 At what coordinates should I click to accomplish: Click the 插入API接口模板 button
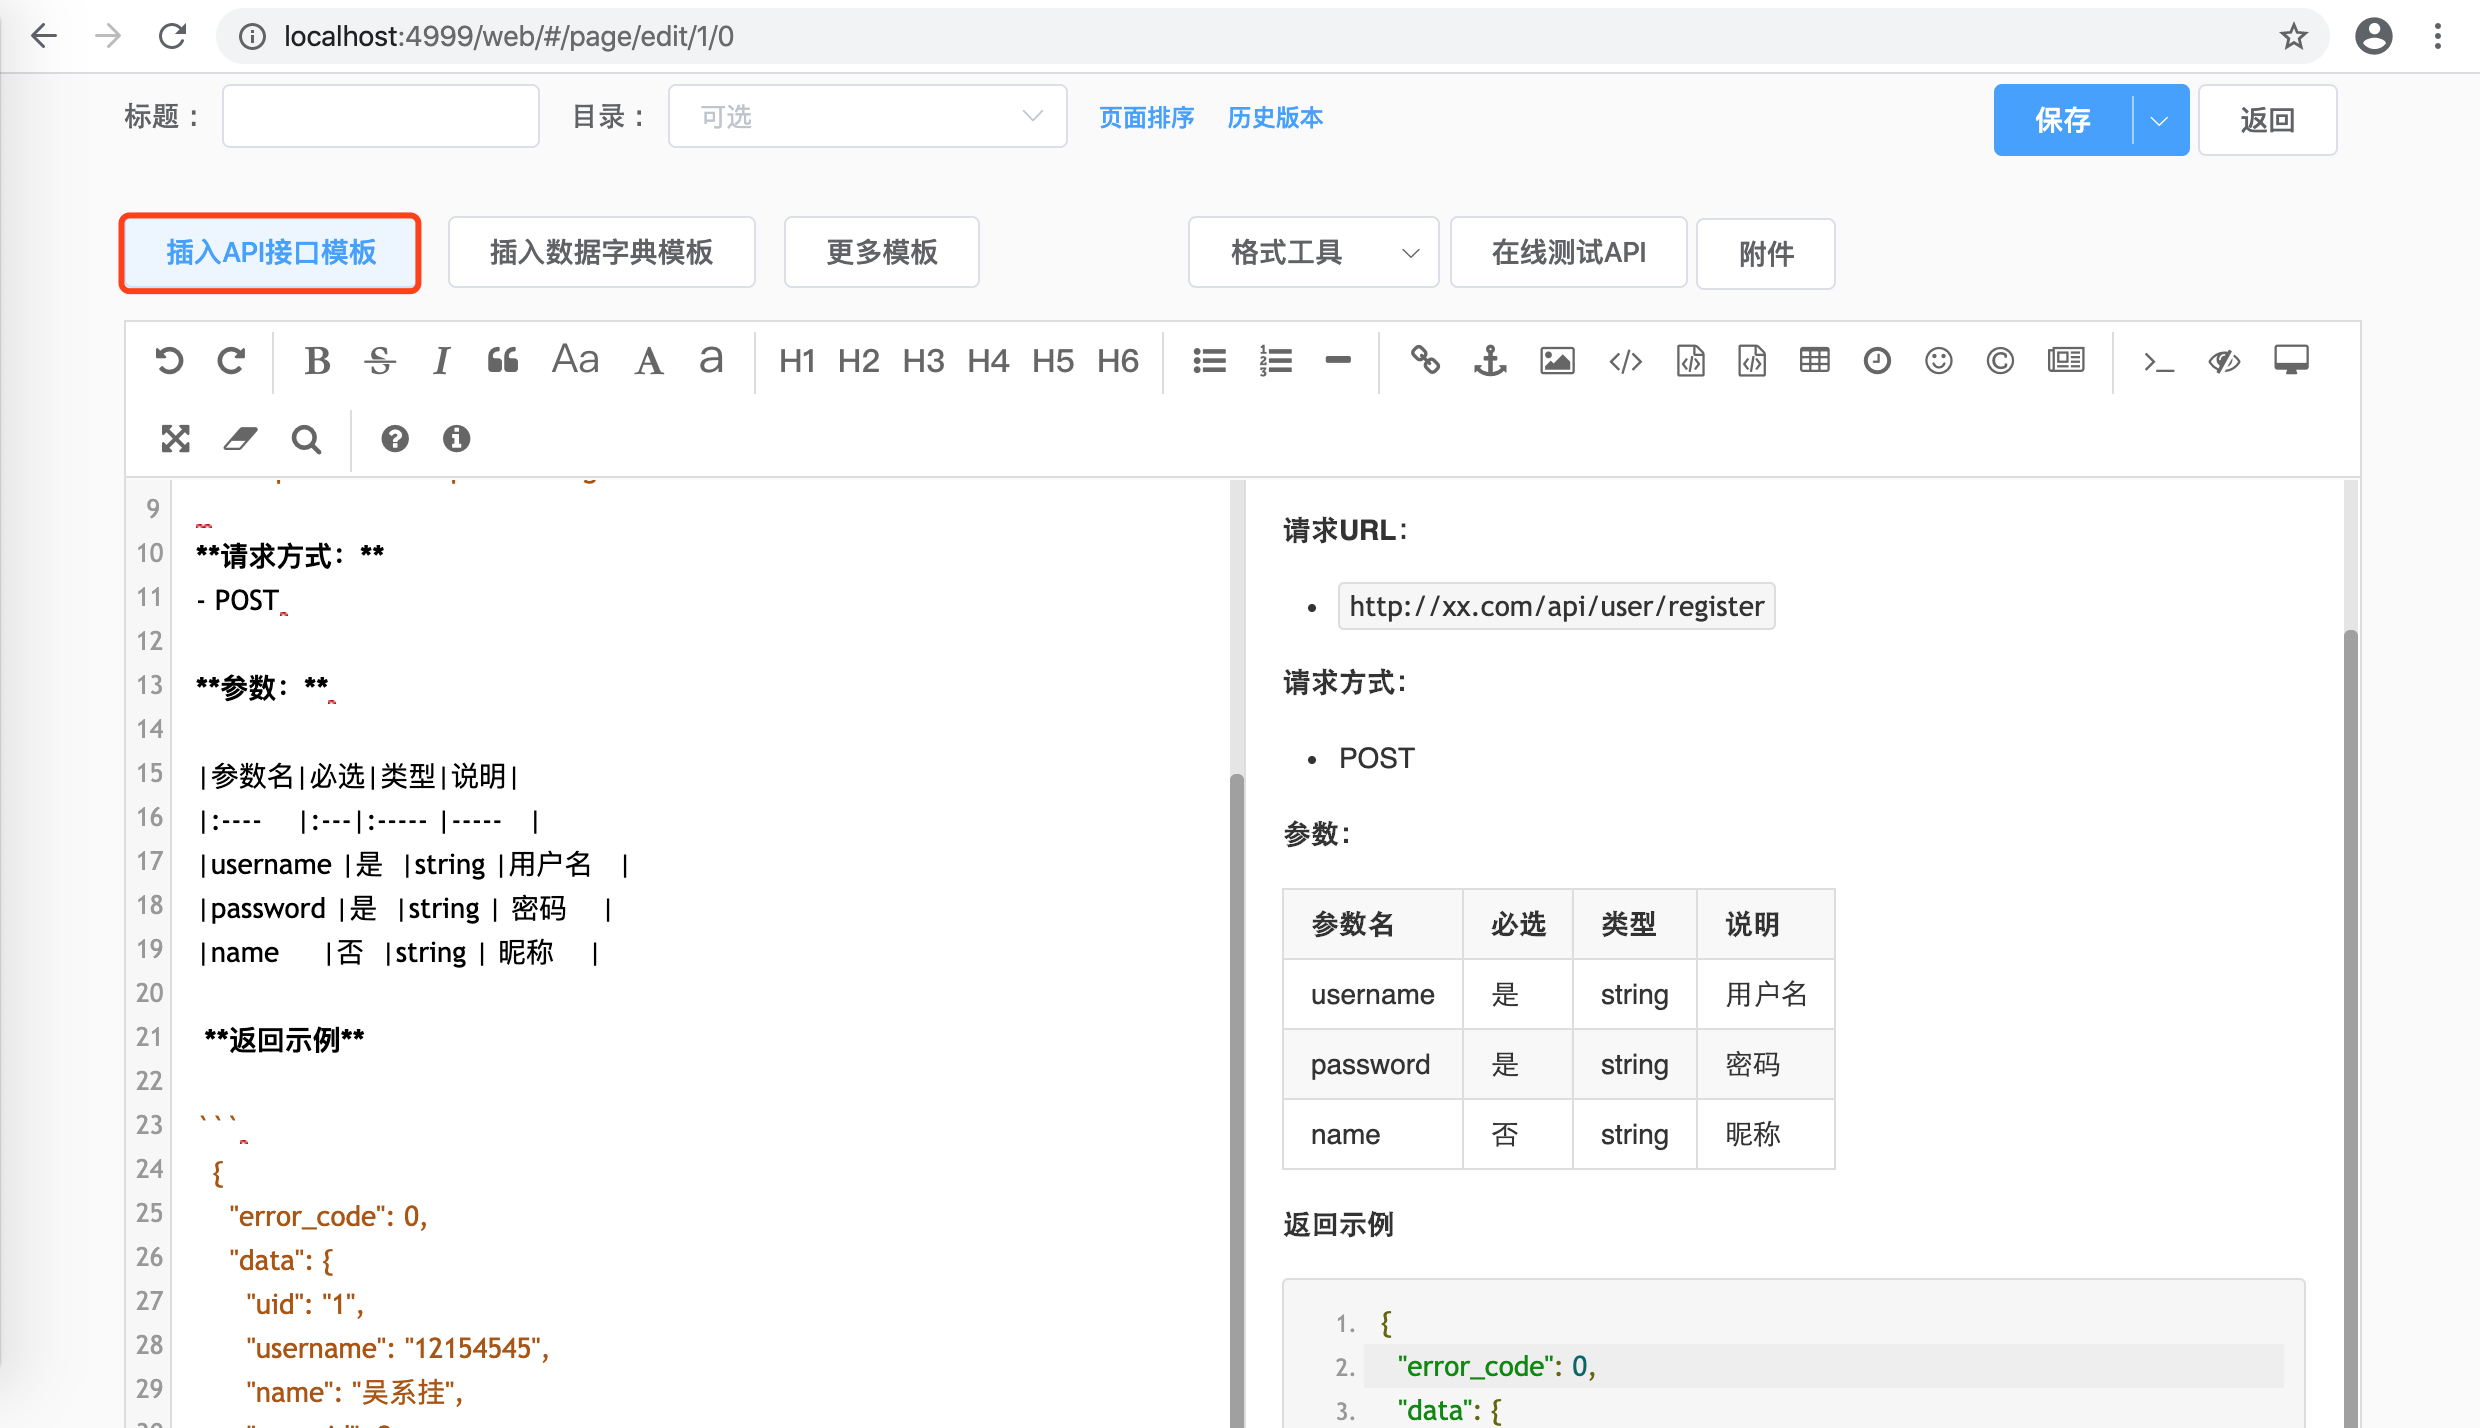[x=270, y=252]
